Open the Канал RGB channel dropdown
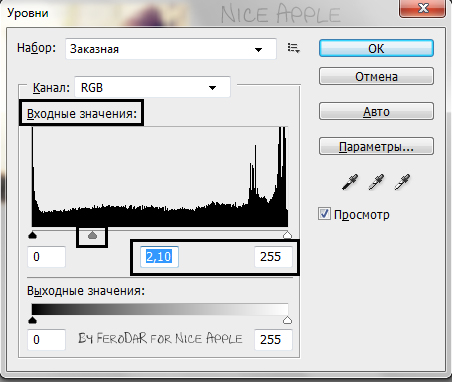The height and width of the screenshot is (382, 452). (152, 87)
